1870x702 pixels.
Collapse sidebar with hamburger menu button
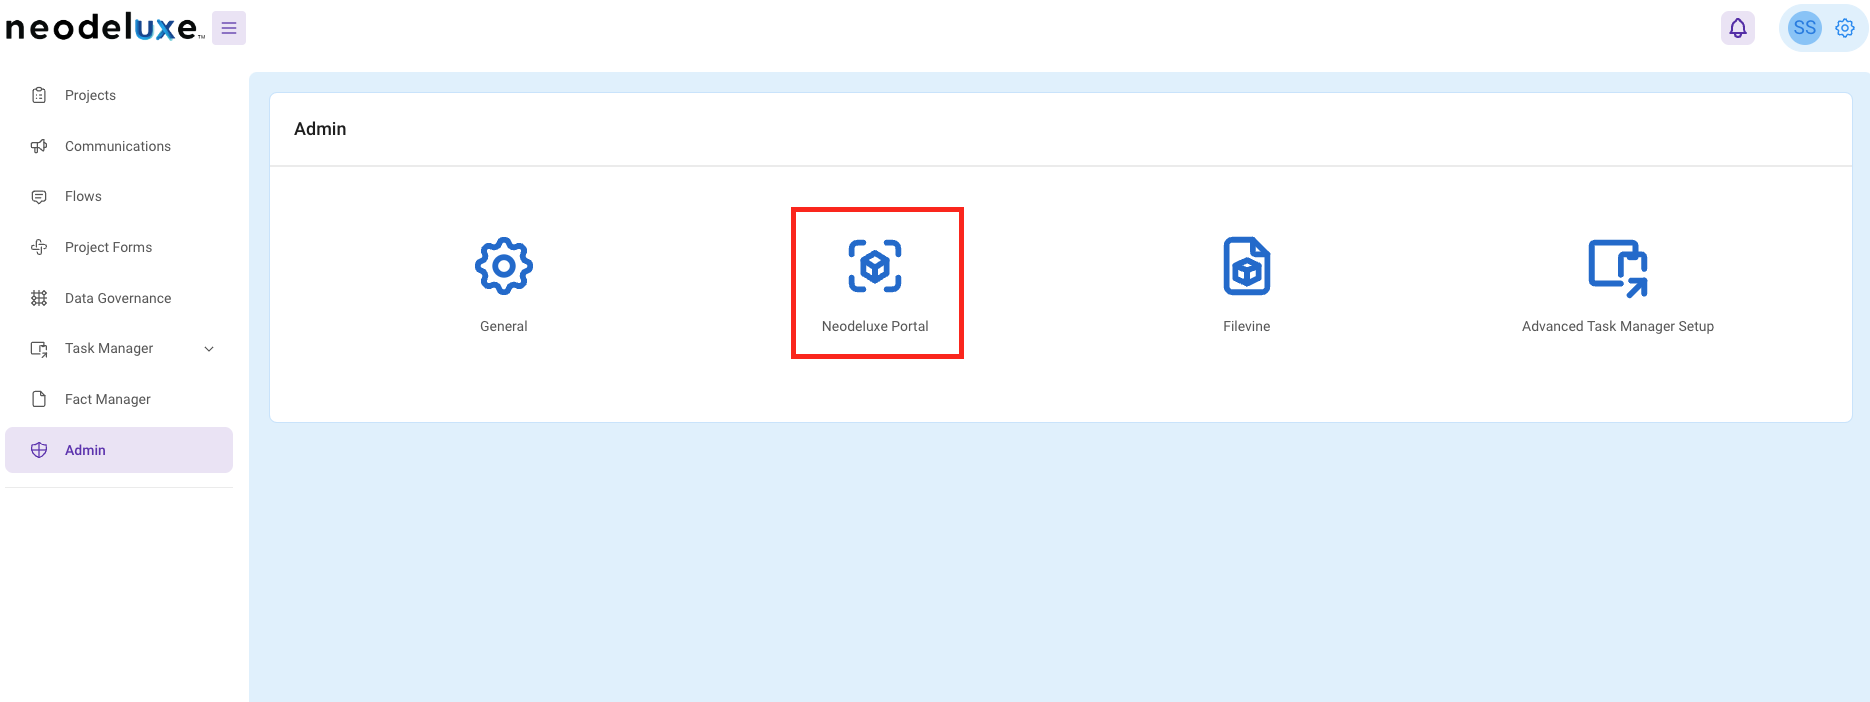pos(229,28)
